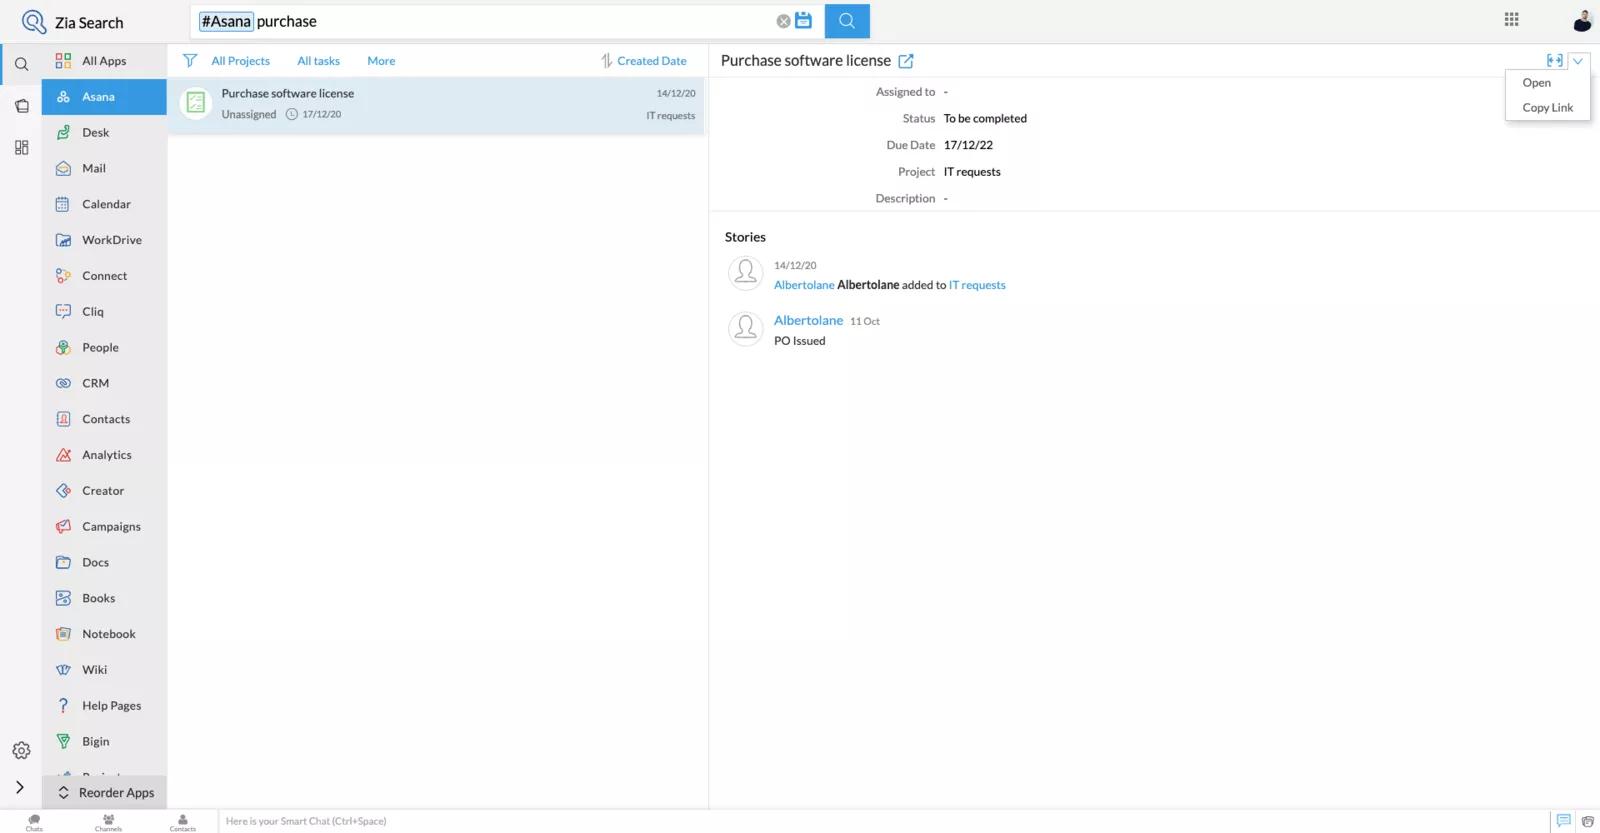
Task: Click the bottom-right corner support icon
Action: (x=1587, y=821)
